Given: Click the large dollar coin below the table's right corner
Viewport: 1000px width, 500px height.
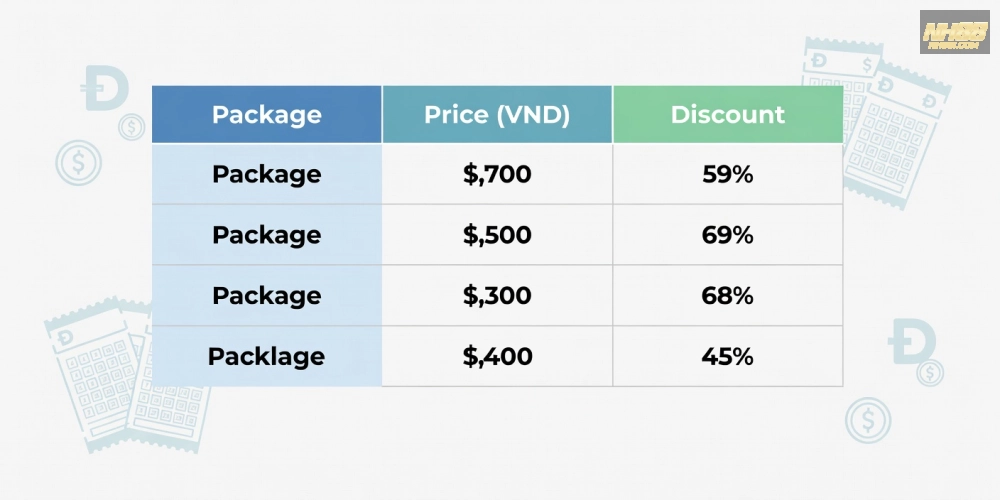Looking at the screenshot, I should [868, 420].
